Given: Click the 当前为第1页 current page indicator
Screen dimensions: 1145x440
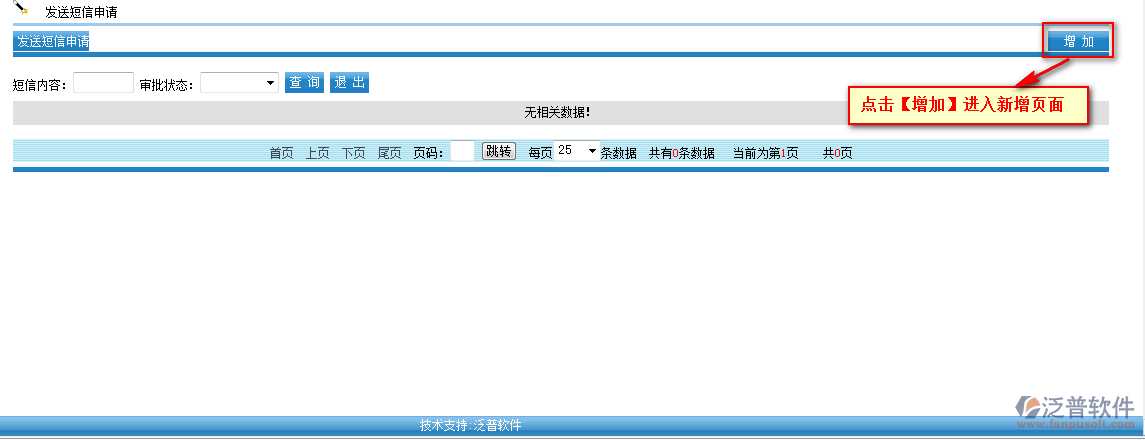Looking at the screenshot, I should [x=765, y=153].
